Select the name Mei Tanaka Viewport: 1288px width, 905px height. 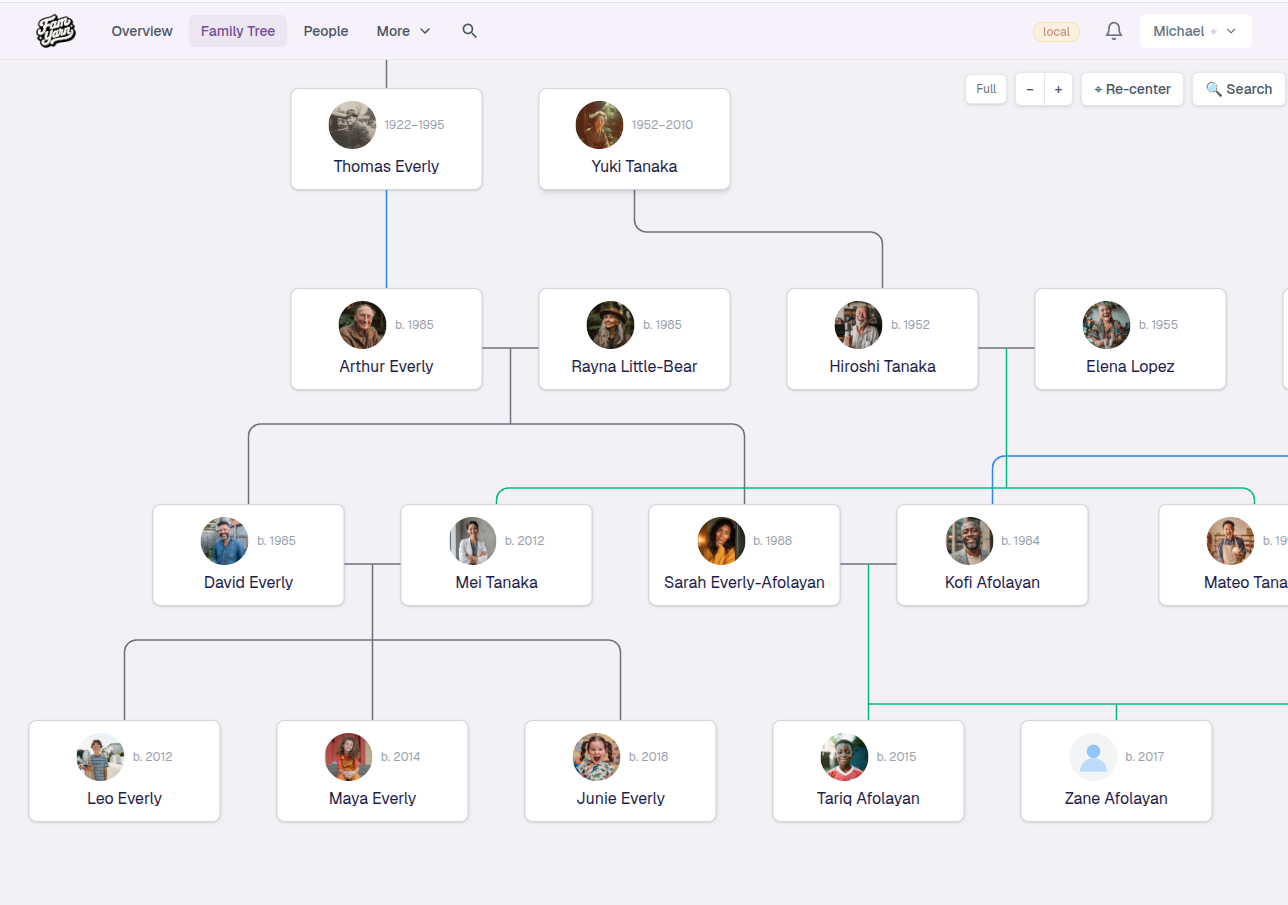coord(496,582)
